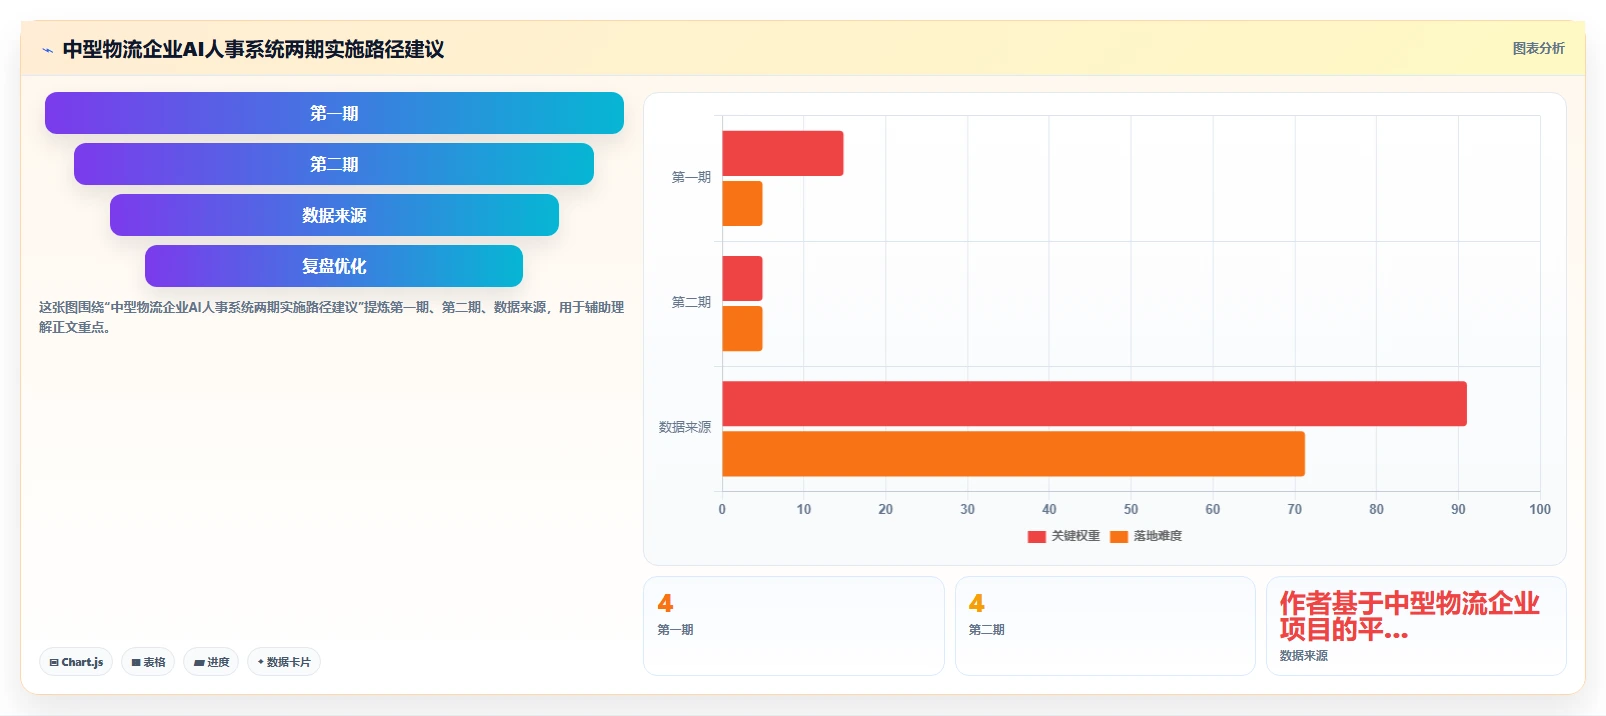
Task: Click the x-axis value 0
Action: coord(722,509)
